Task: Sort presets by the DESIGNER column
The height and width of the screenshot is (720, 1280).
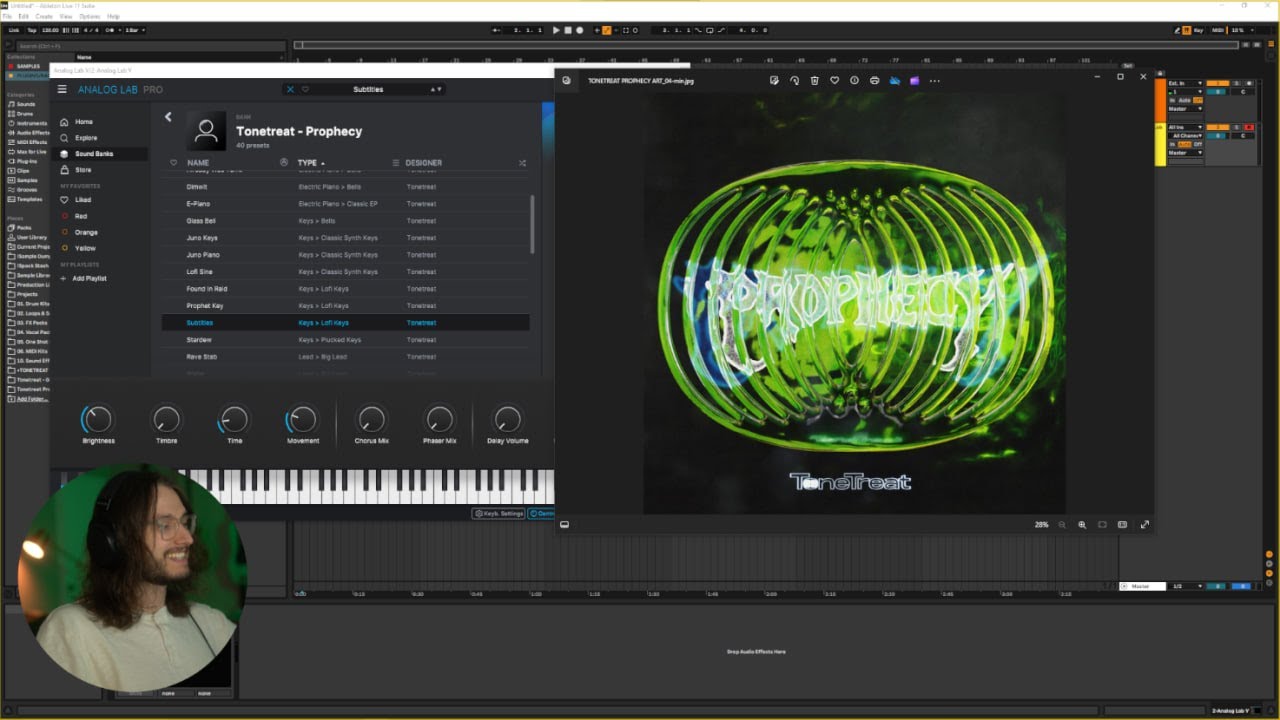Action: 424,162
